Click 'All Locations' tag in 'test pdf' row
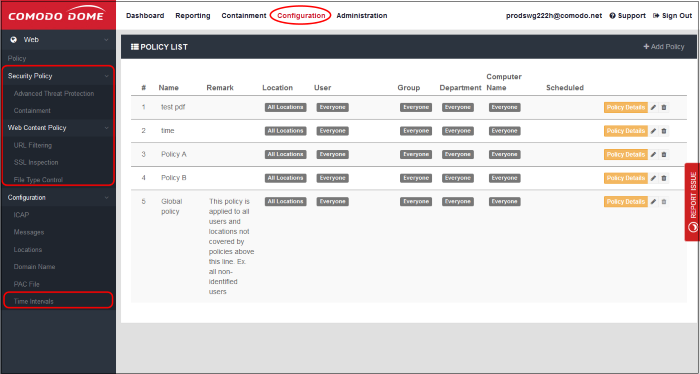The height and width of the screenshot is (374, 700). tap(285, 108)
